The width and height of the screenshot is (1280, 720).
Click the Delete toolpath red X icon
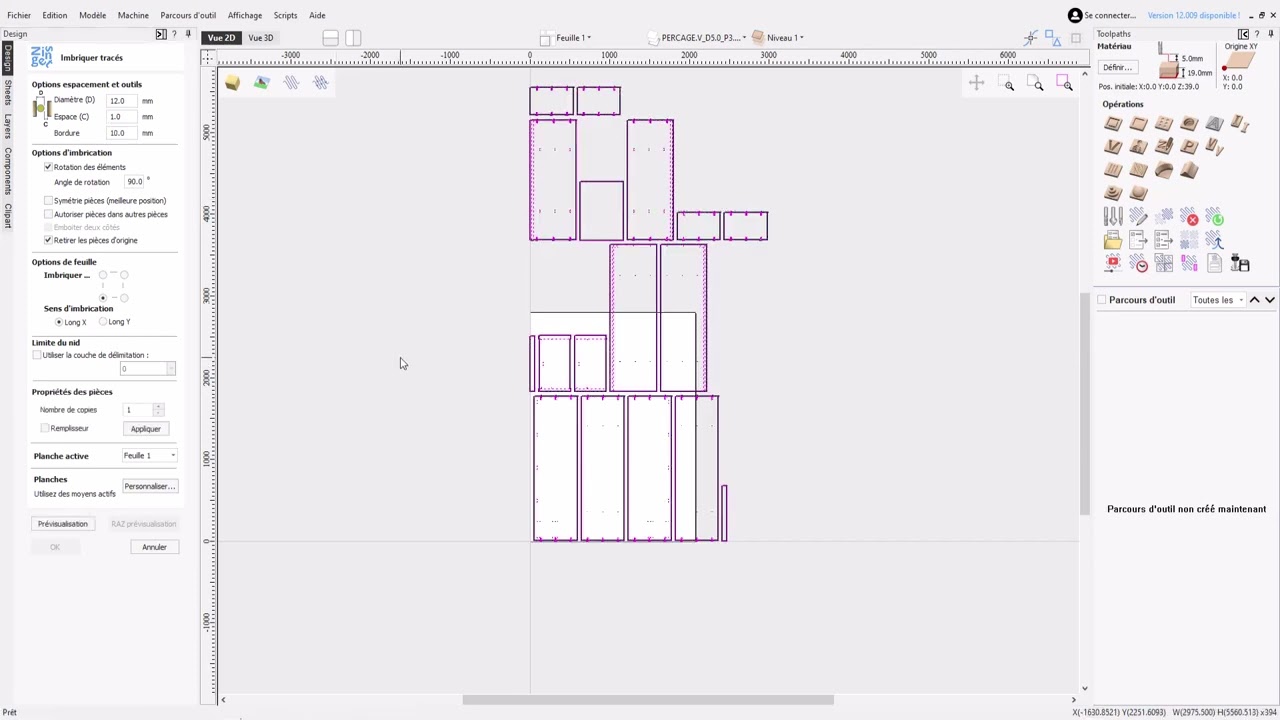point(1189,217)
